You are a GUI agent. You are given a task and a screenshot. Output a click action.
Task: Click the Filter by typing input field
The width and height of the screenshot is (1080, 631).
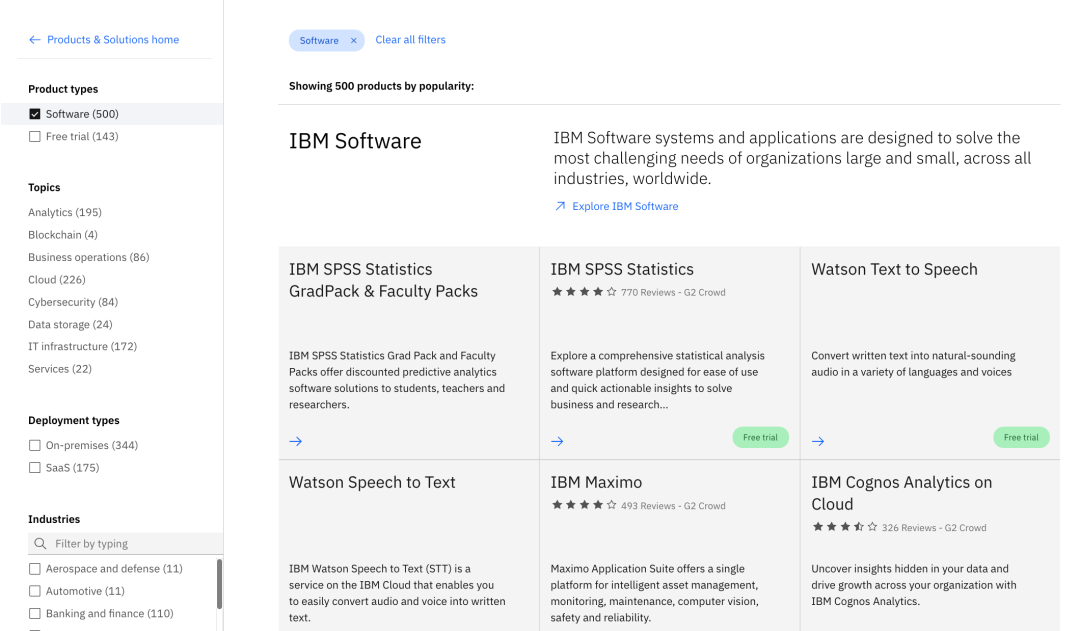130,544
